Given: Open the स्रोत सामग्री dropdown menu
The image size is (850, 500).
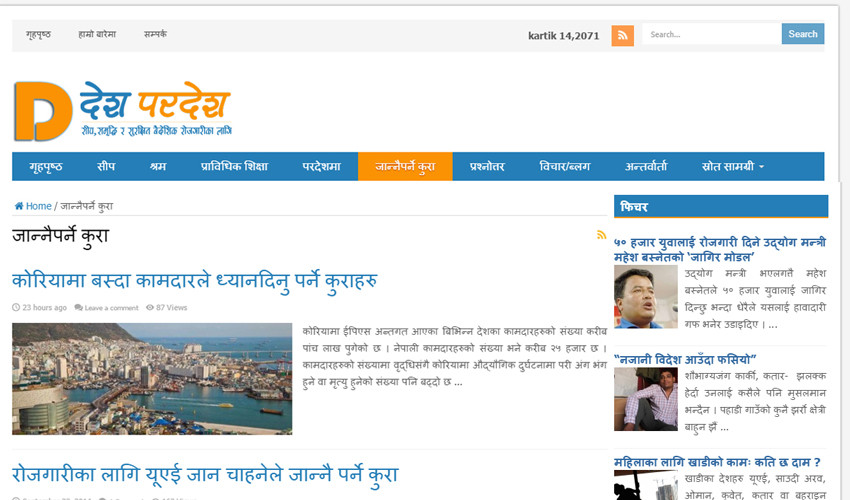Looking at the screenshot, I should [x=732, y=166].
